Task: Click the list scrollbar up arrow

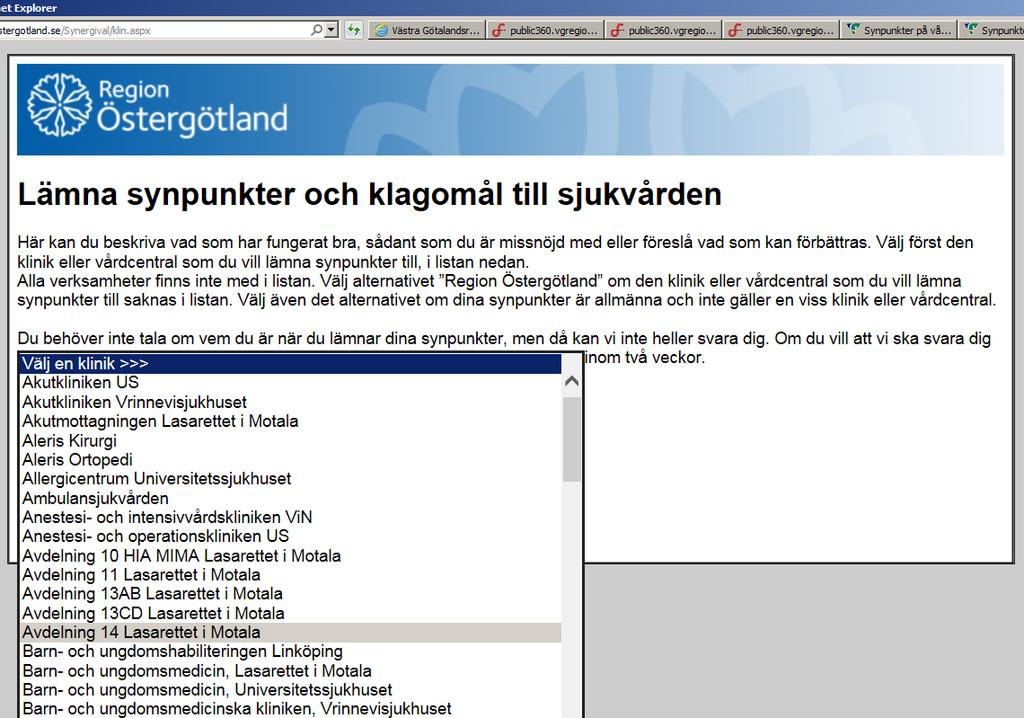Action: 571,382
